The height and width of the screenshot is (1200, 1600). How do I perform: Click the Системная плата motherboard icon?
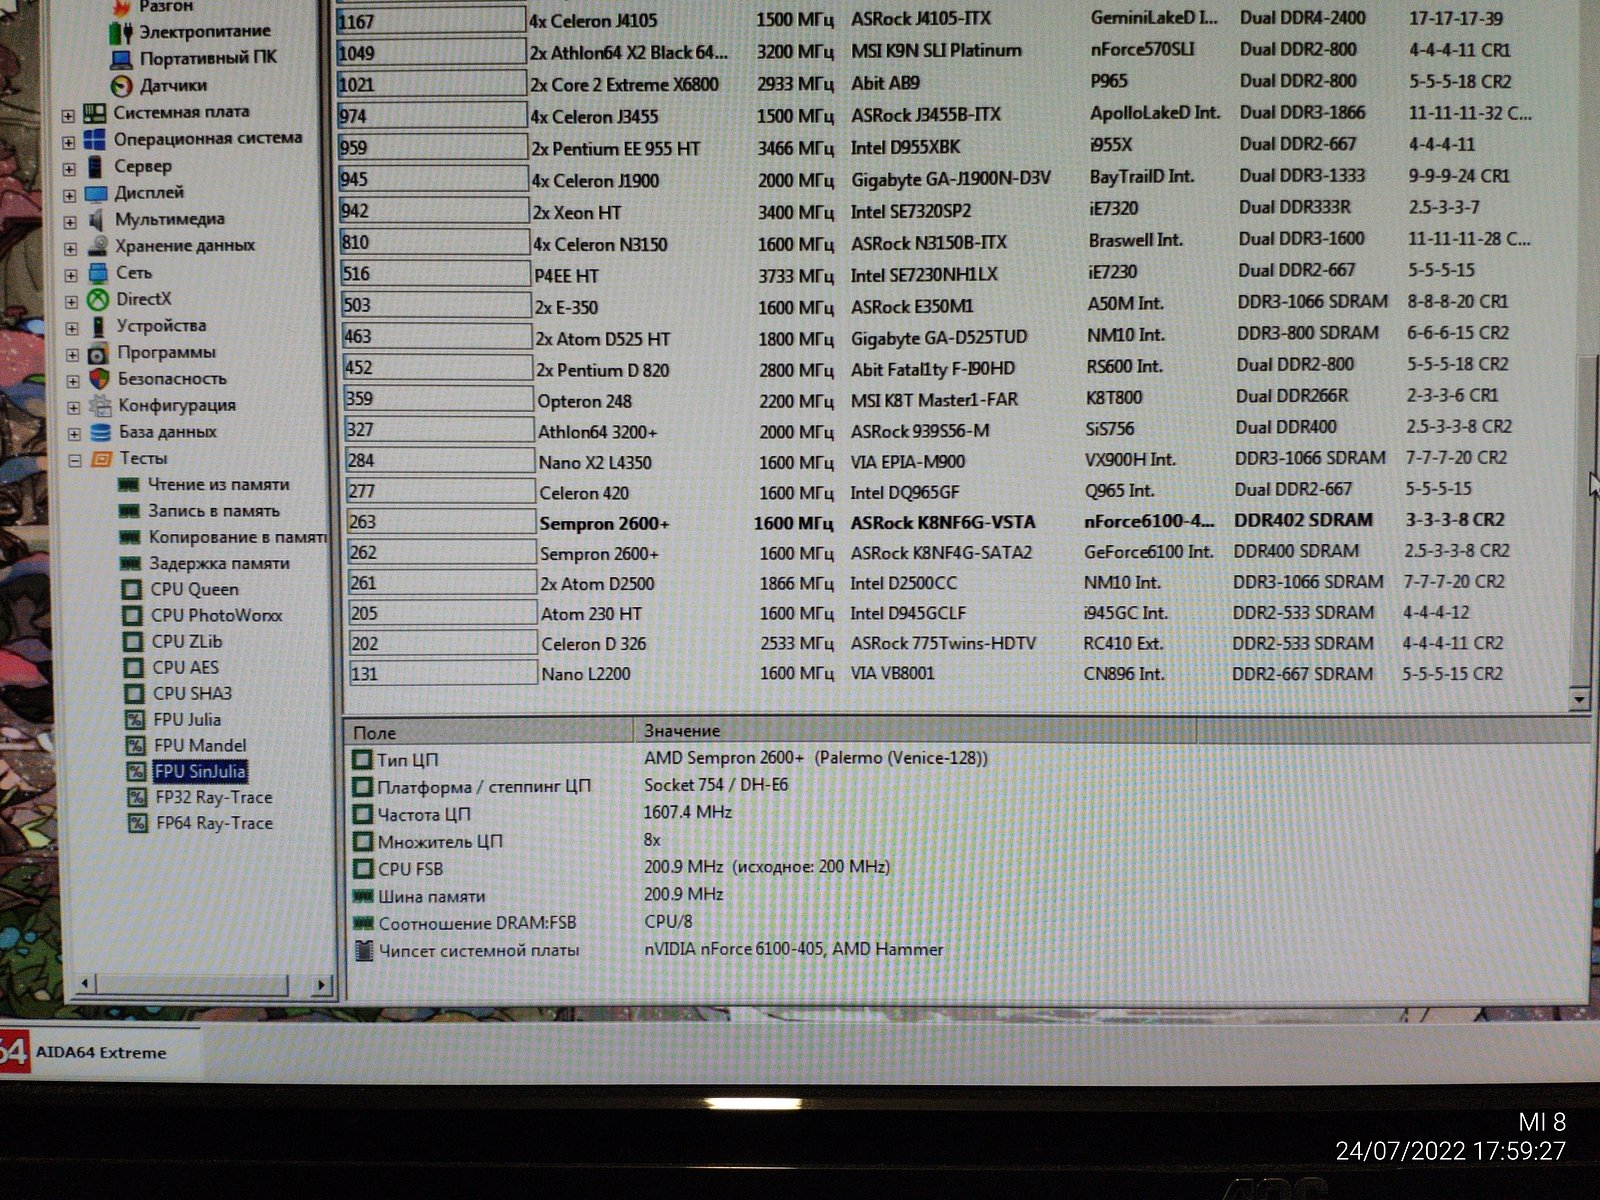(95, 112)
